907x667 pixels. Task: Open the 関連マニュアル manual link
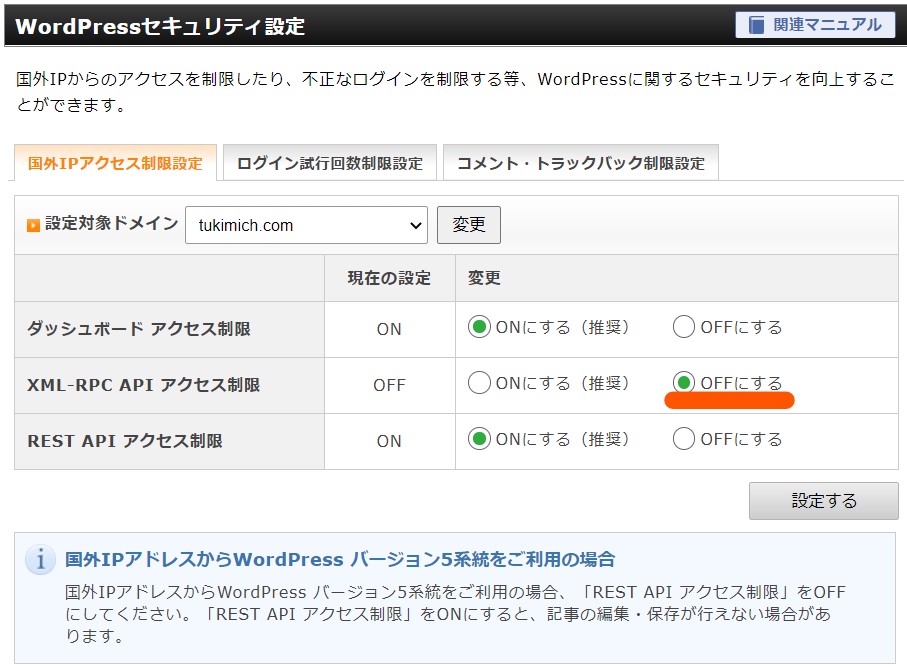coord(815,25)
